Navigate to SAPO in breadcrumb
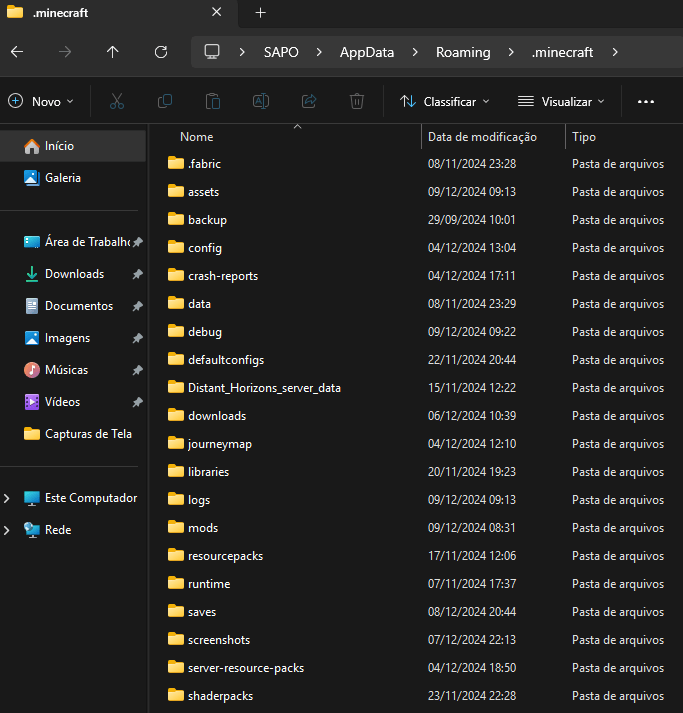683x713 pixels. point(281,52)
